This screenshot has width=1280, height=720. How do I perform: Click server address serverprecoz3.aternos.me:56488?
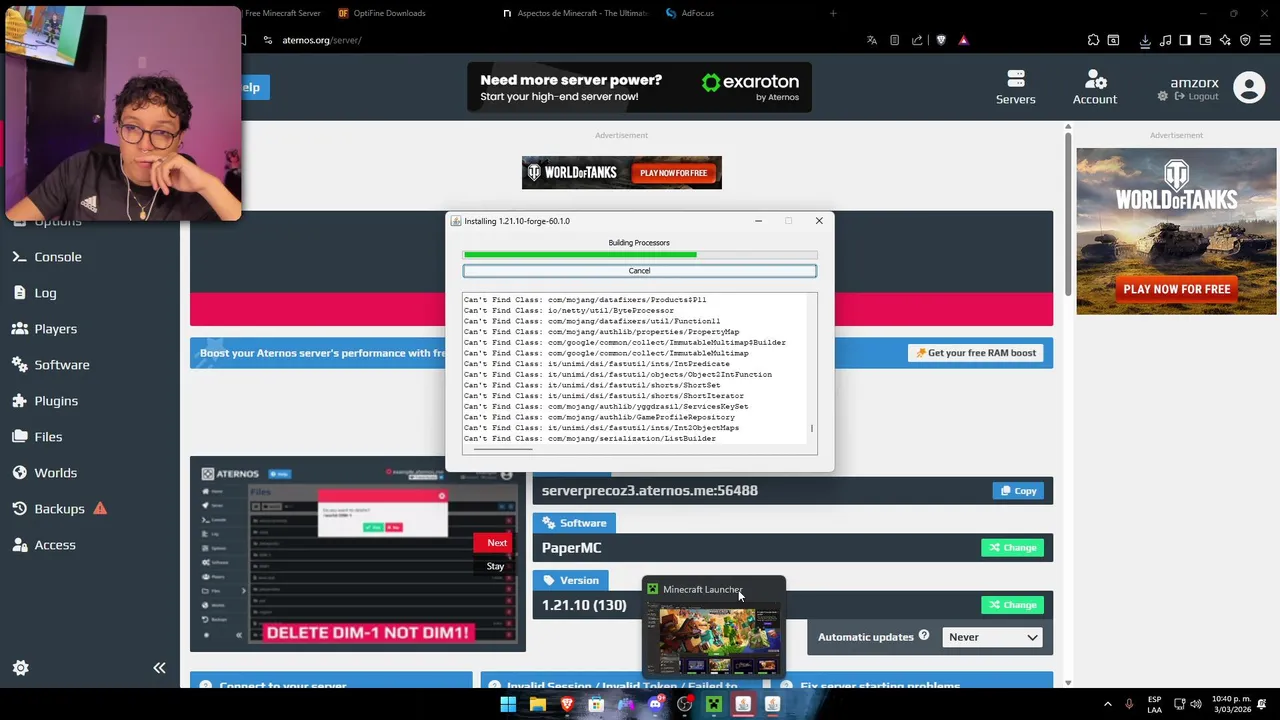point(649,491)
